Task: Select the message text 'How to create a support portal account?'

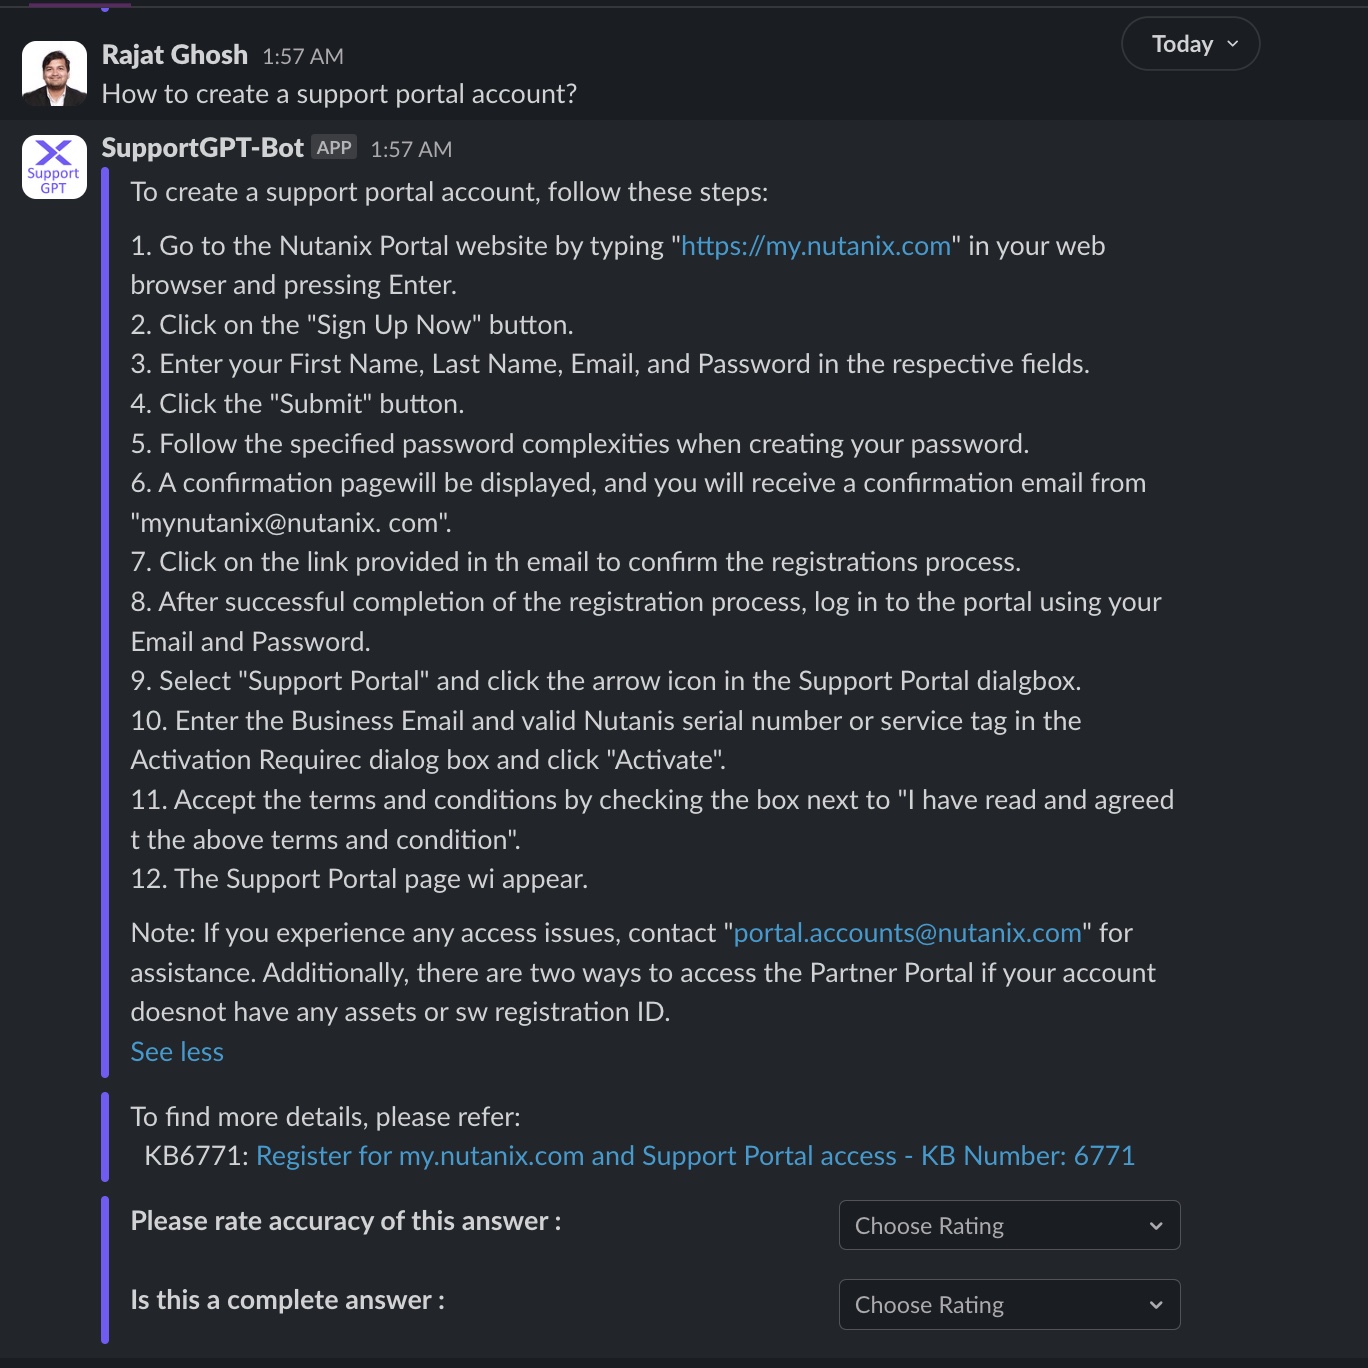Action: pos(339,94)
